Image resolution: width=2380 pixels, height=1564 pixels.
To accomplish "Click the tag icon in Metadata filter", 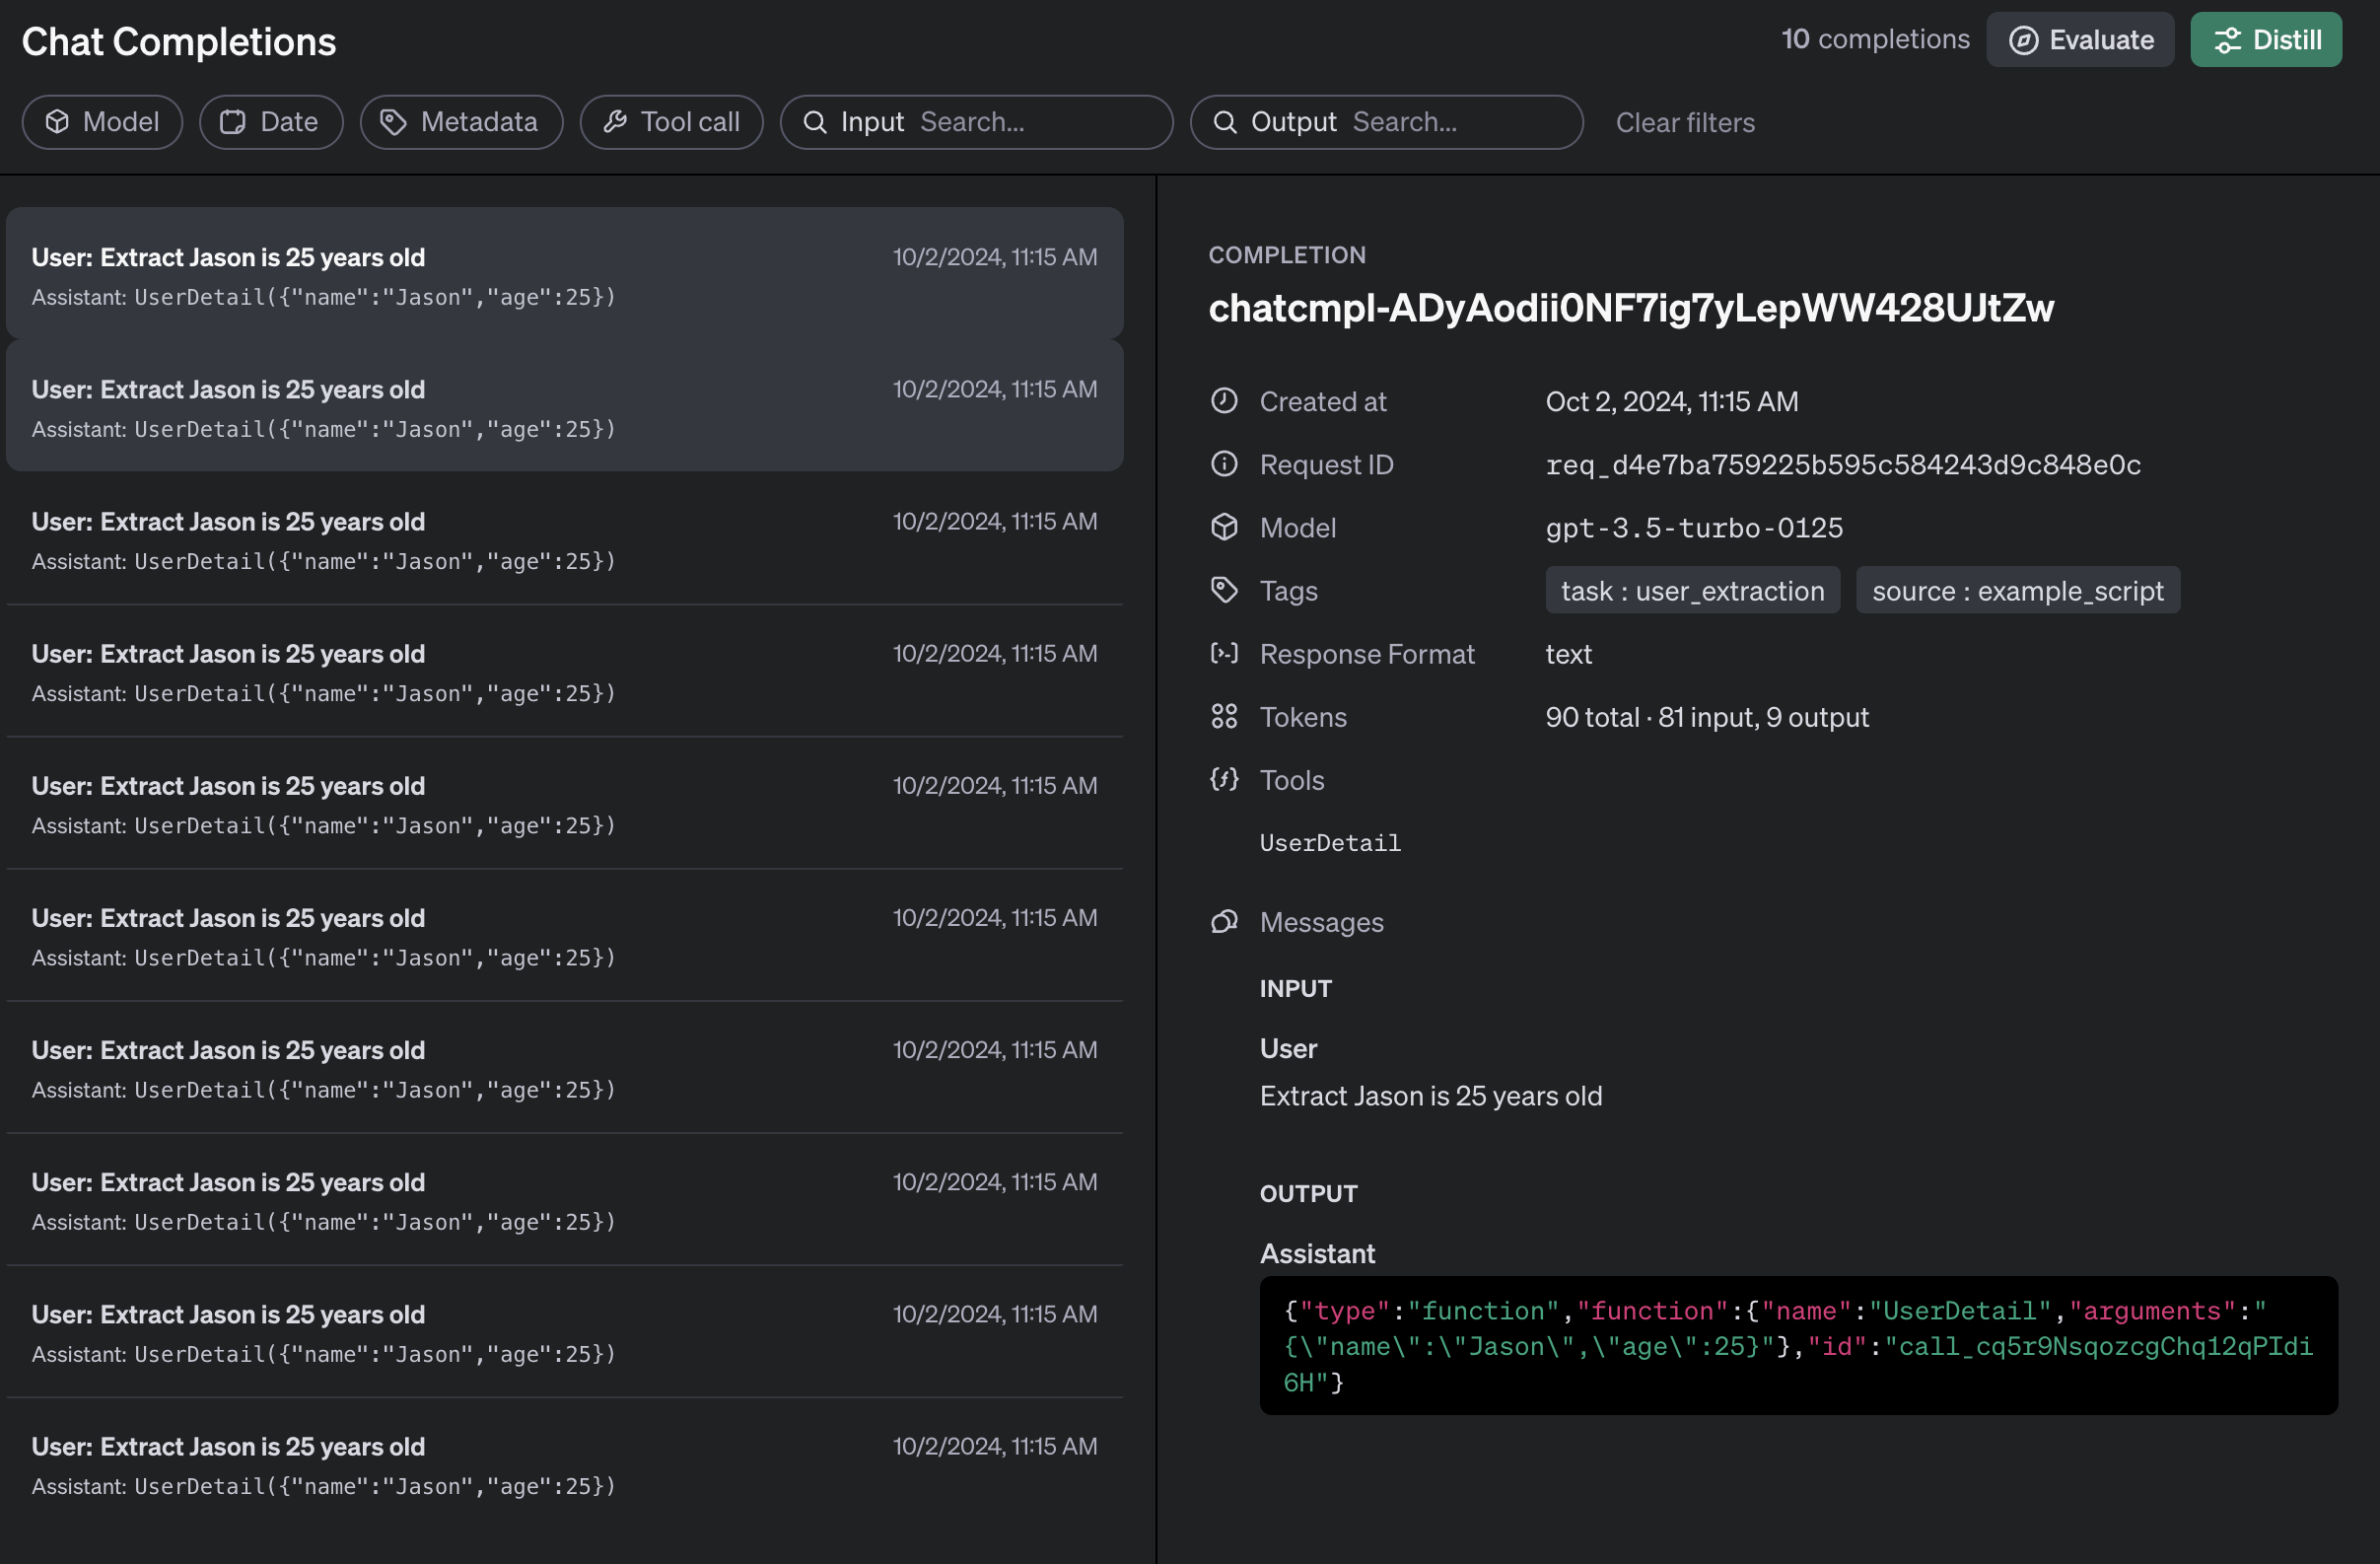I will point(393,122).
